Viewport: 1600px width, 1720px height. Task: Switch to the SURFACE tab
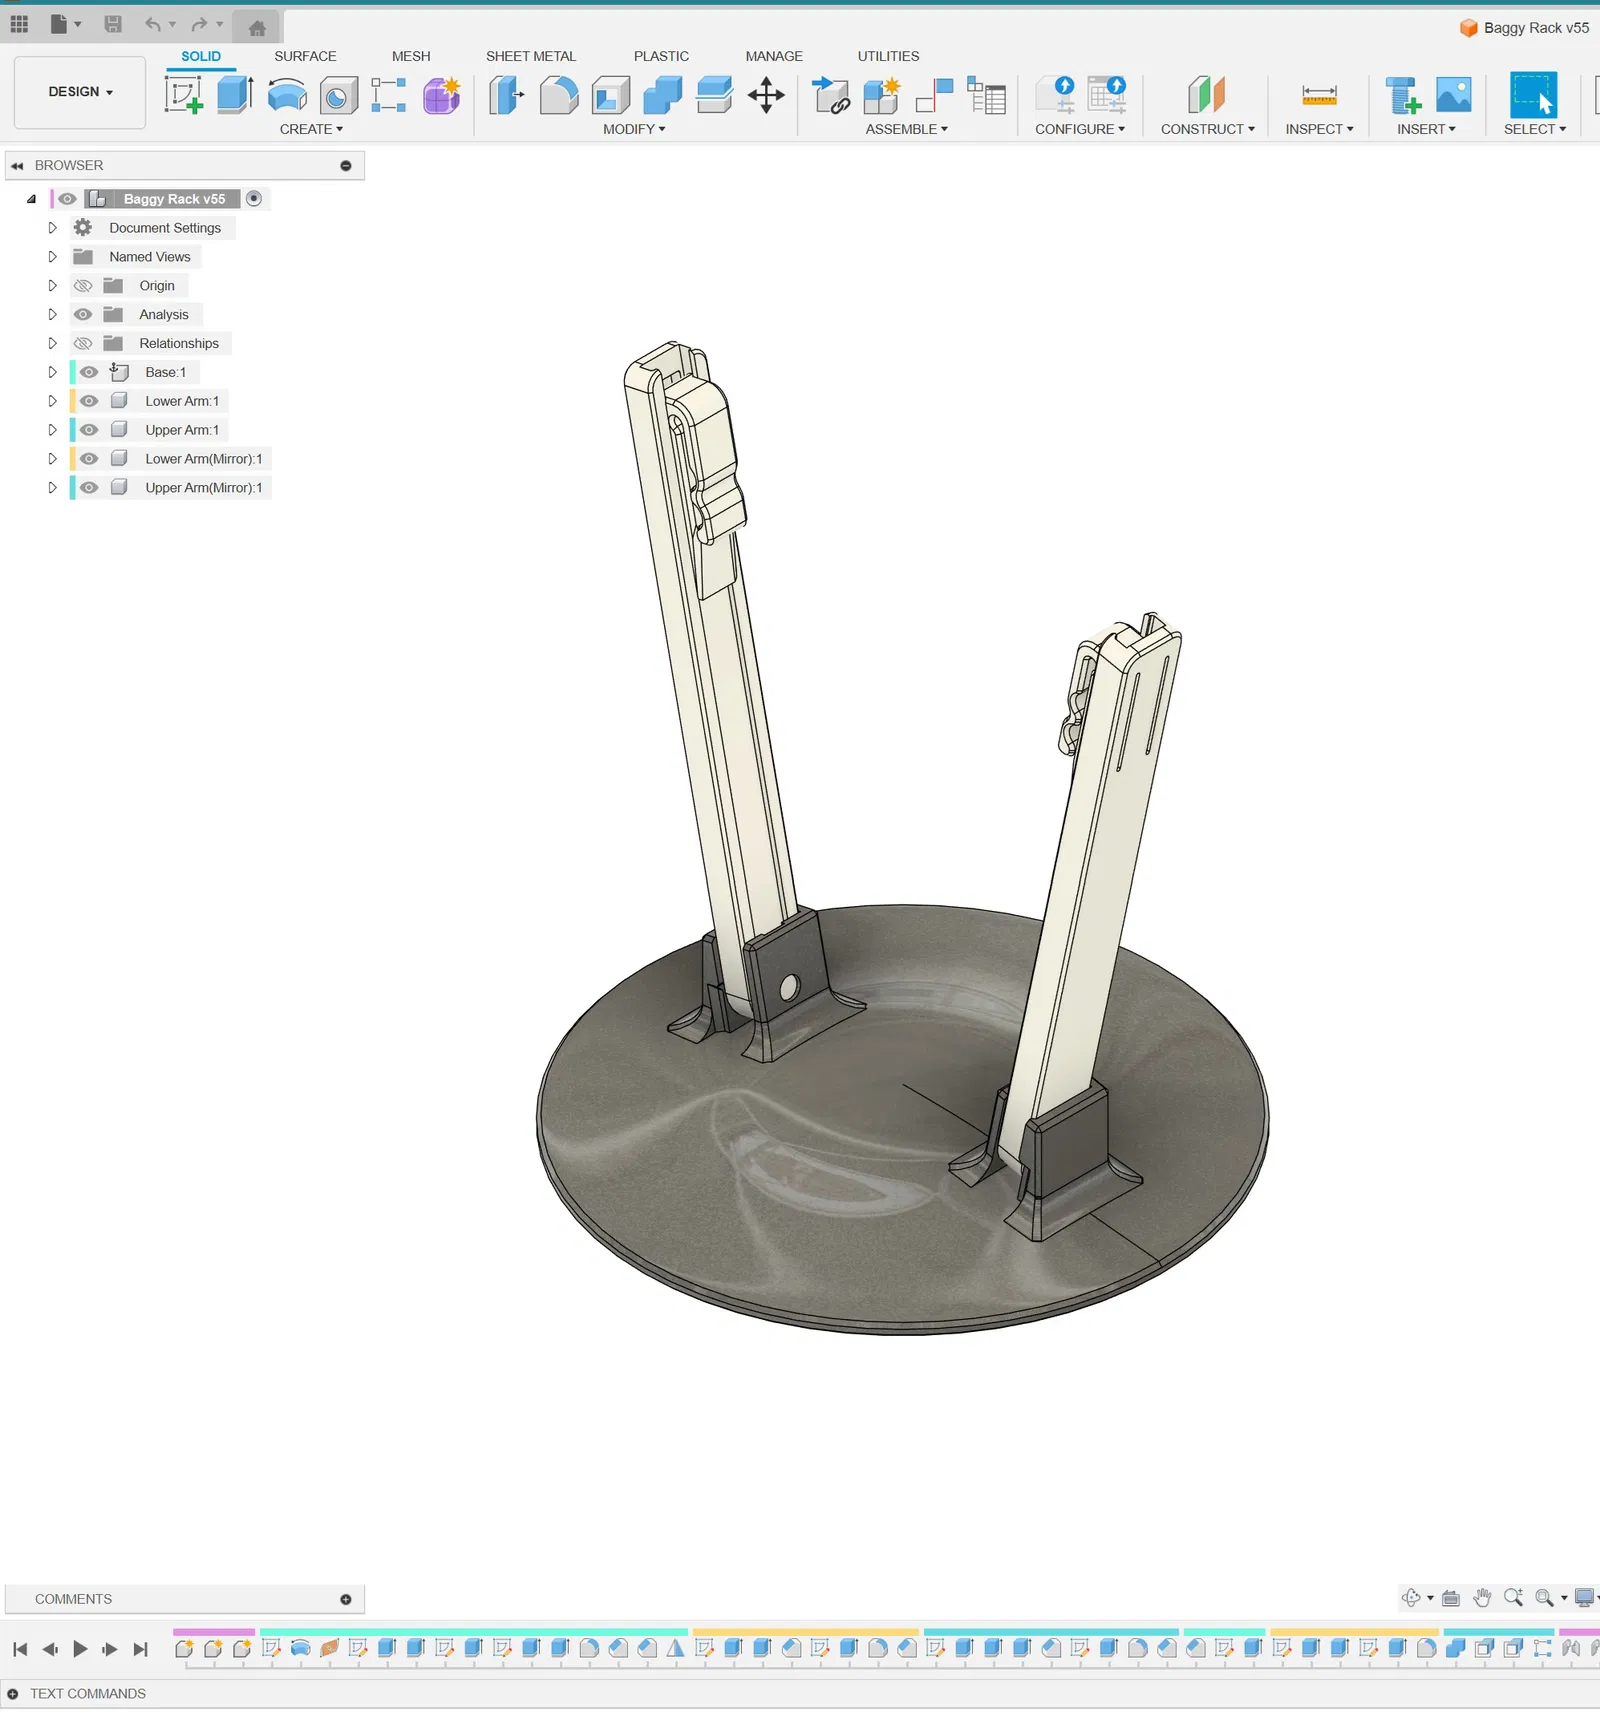click(x=305, y=57)
